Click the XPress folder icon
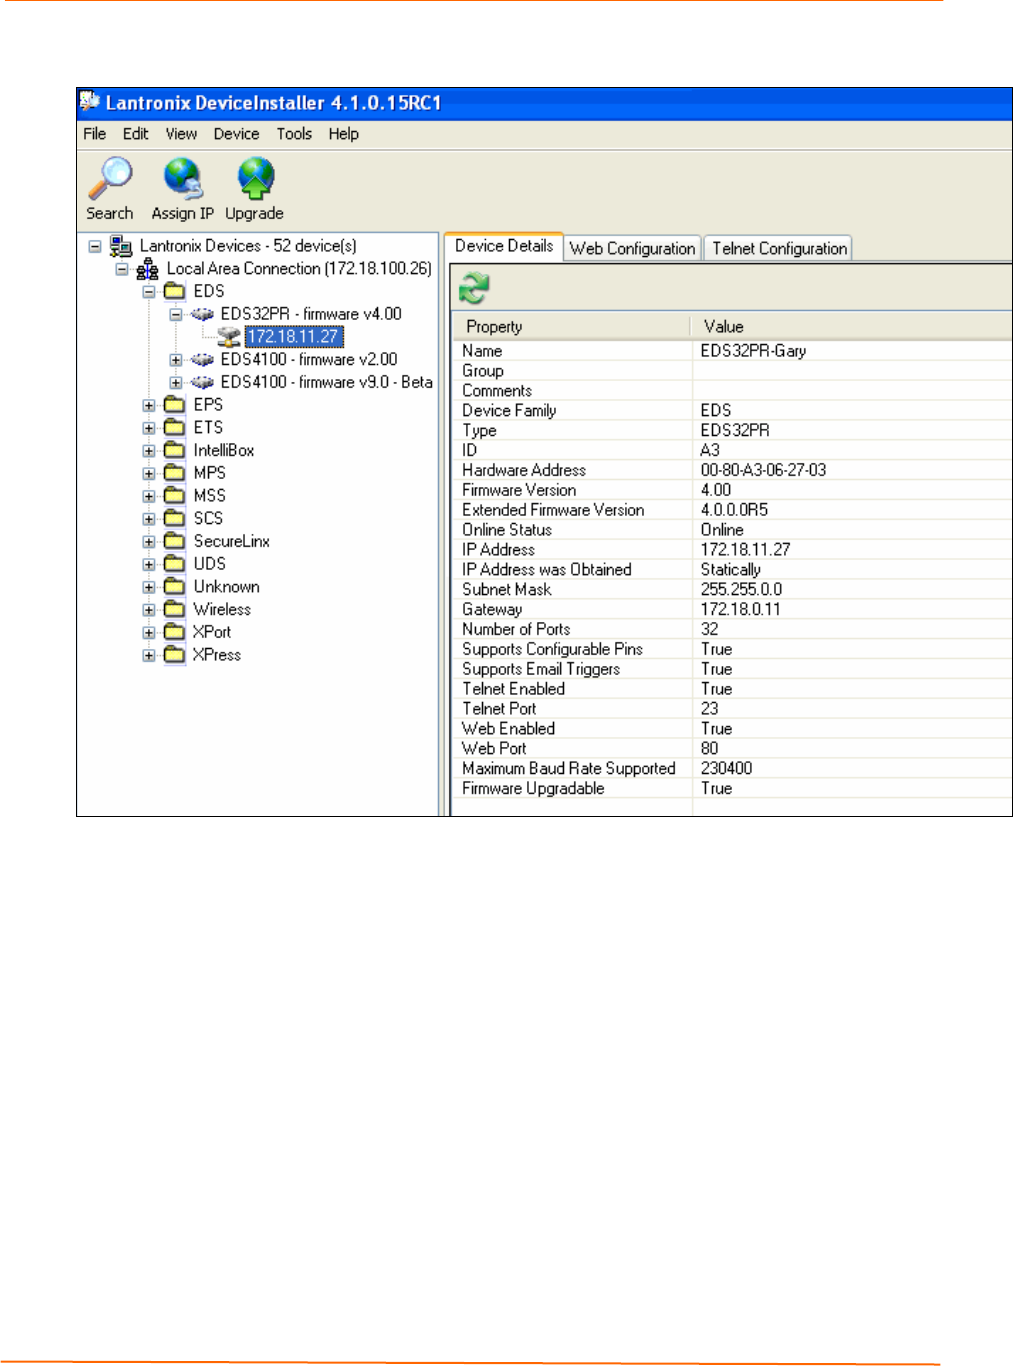The image size is (1013, 1366). [x=175, y=655]
